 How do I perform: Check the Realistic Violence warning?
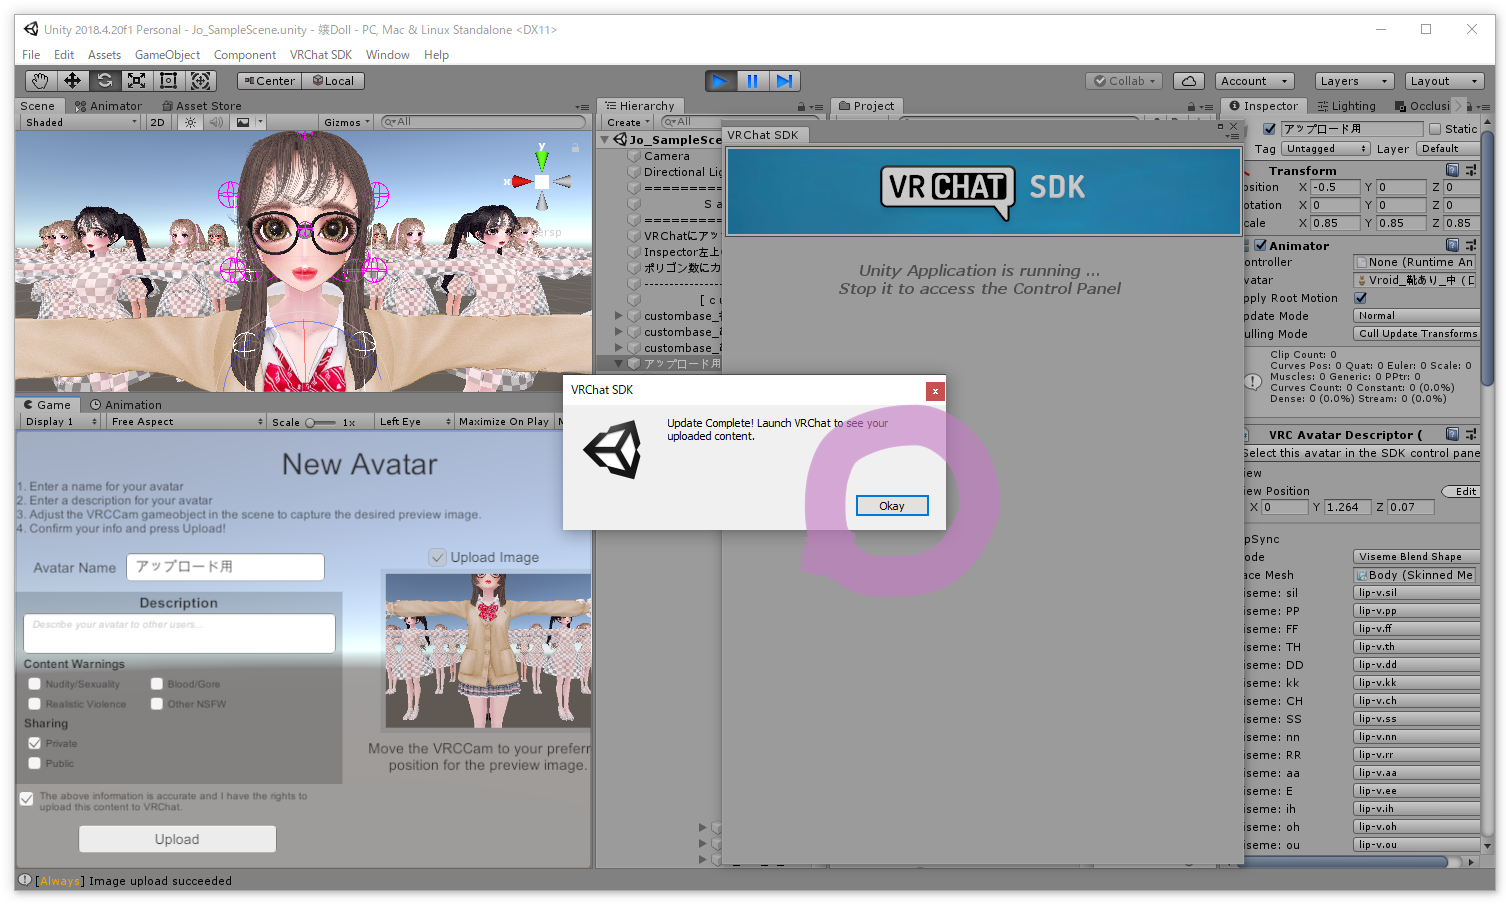35,704
